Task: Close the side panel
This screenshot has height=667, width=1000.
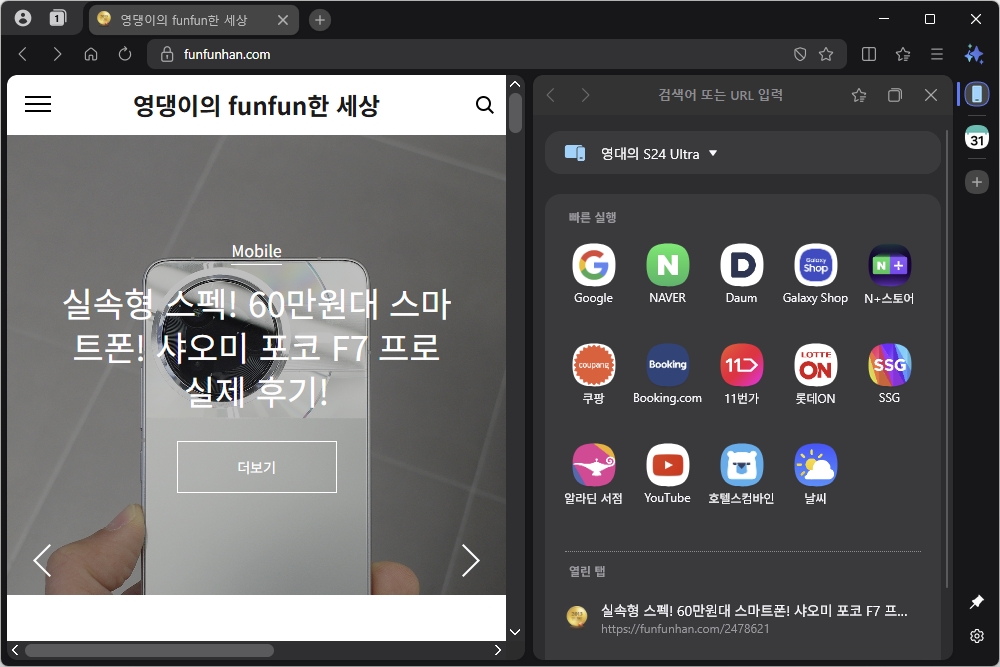Action: coord(930,95)
